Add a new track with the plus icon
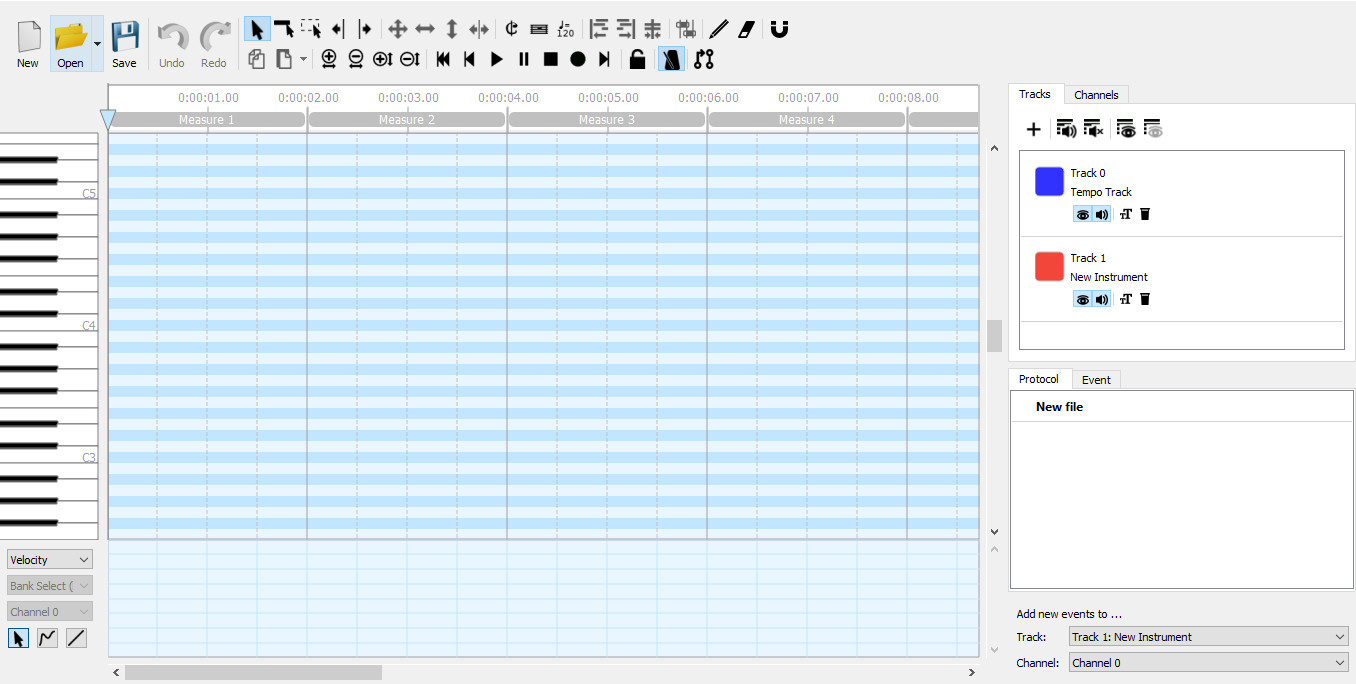Image resolution: width=1356 pixels, height=684 pixels. coord(1033,128)
